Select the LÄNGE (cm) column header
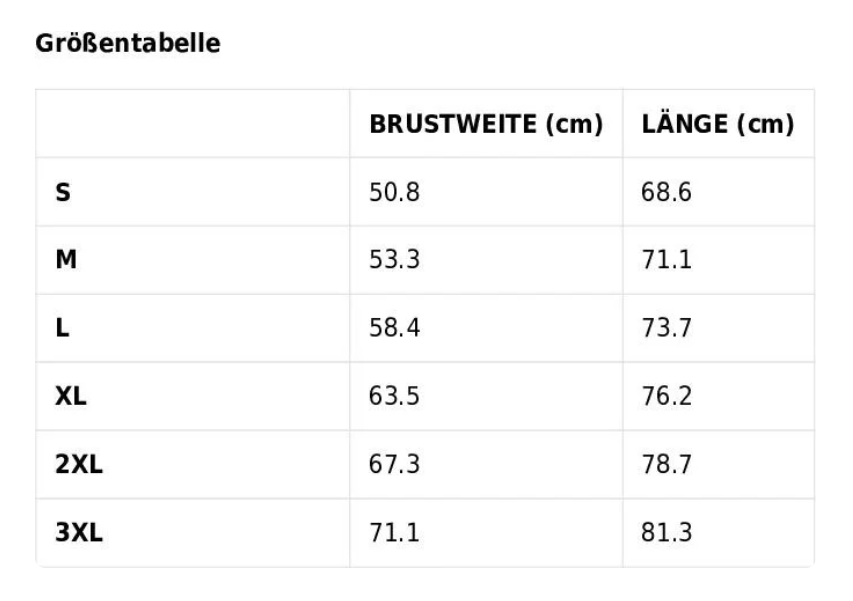853x601 pixels. 717,125
